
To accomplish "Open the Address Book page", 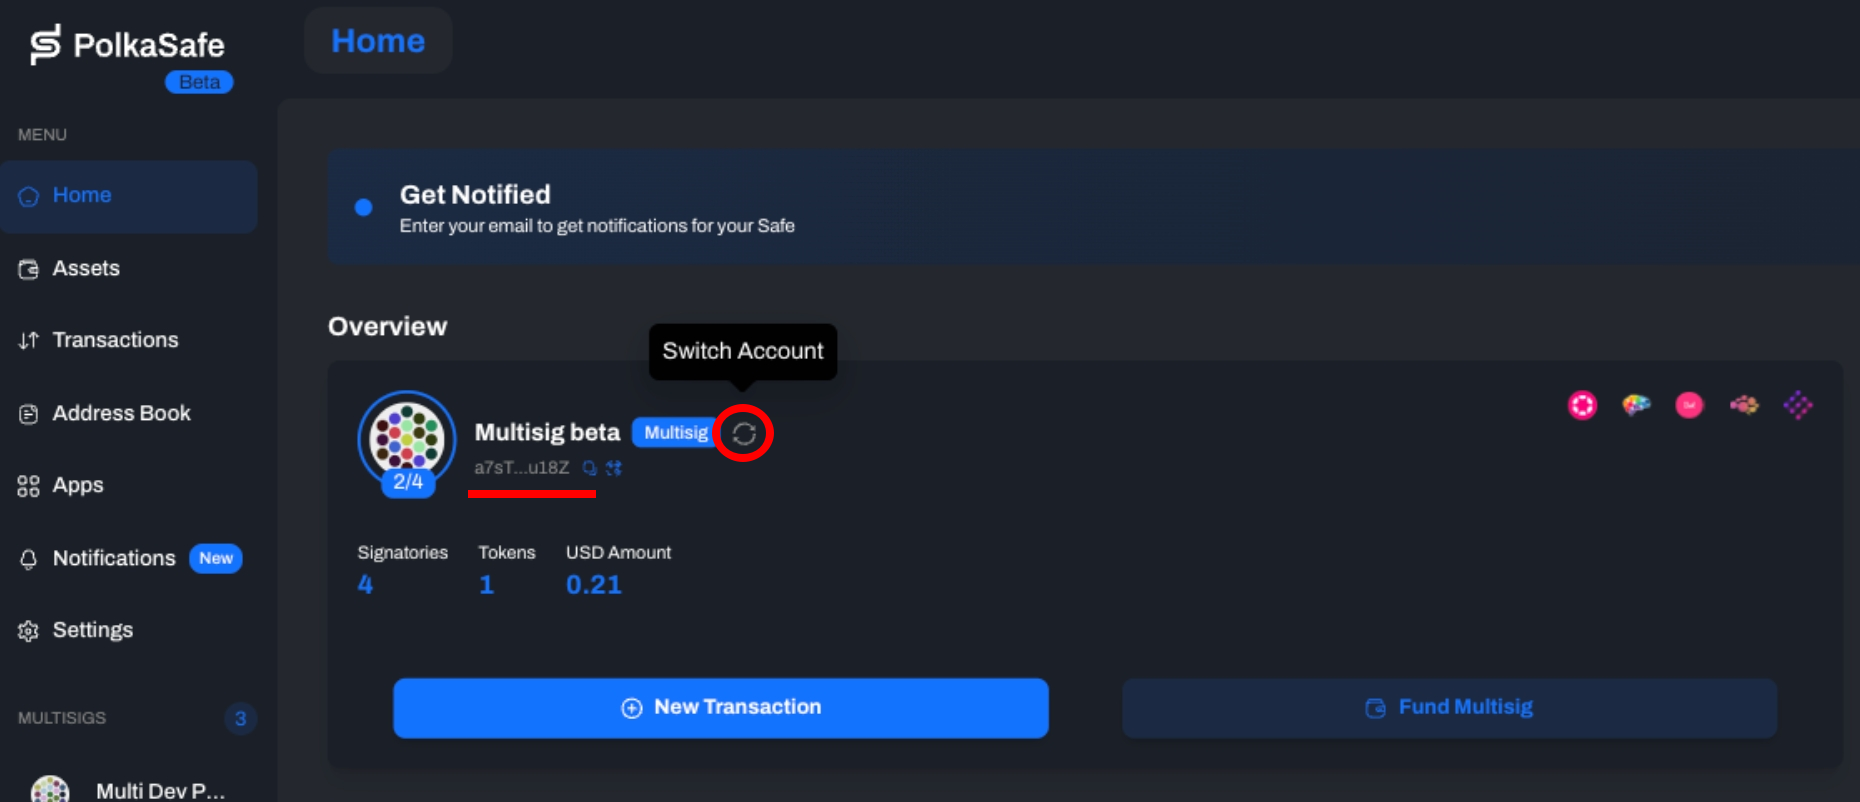I will pos(121,413).
